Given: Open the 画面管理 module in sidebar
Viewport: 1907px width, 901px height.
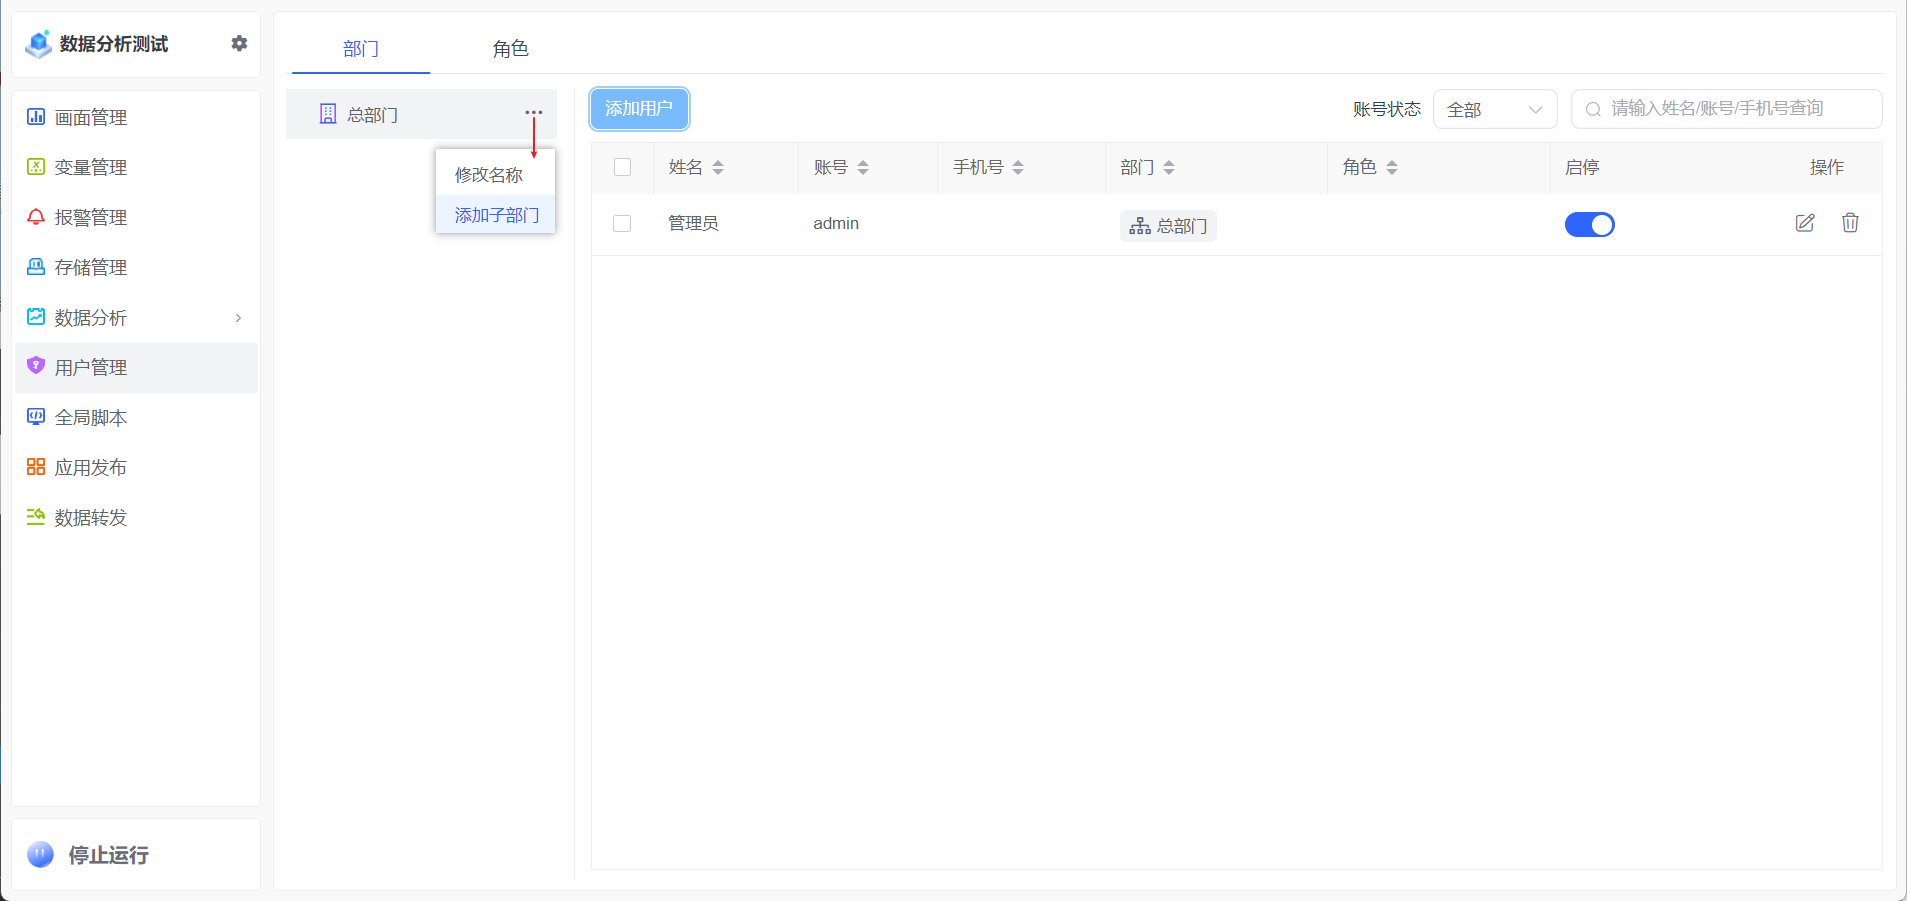Looking at the screenshot, I should 91,117.
